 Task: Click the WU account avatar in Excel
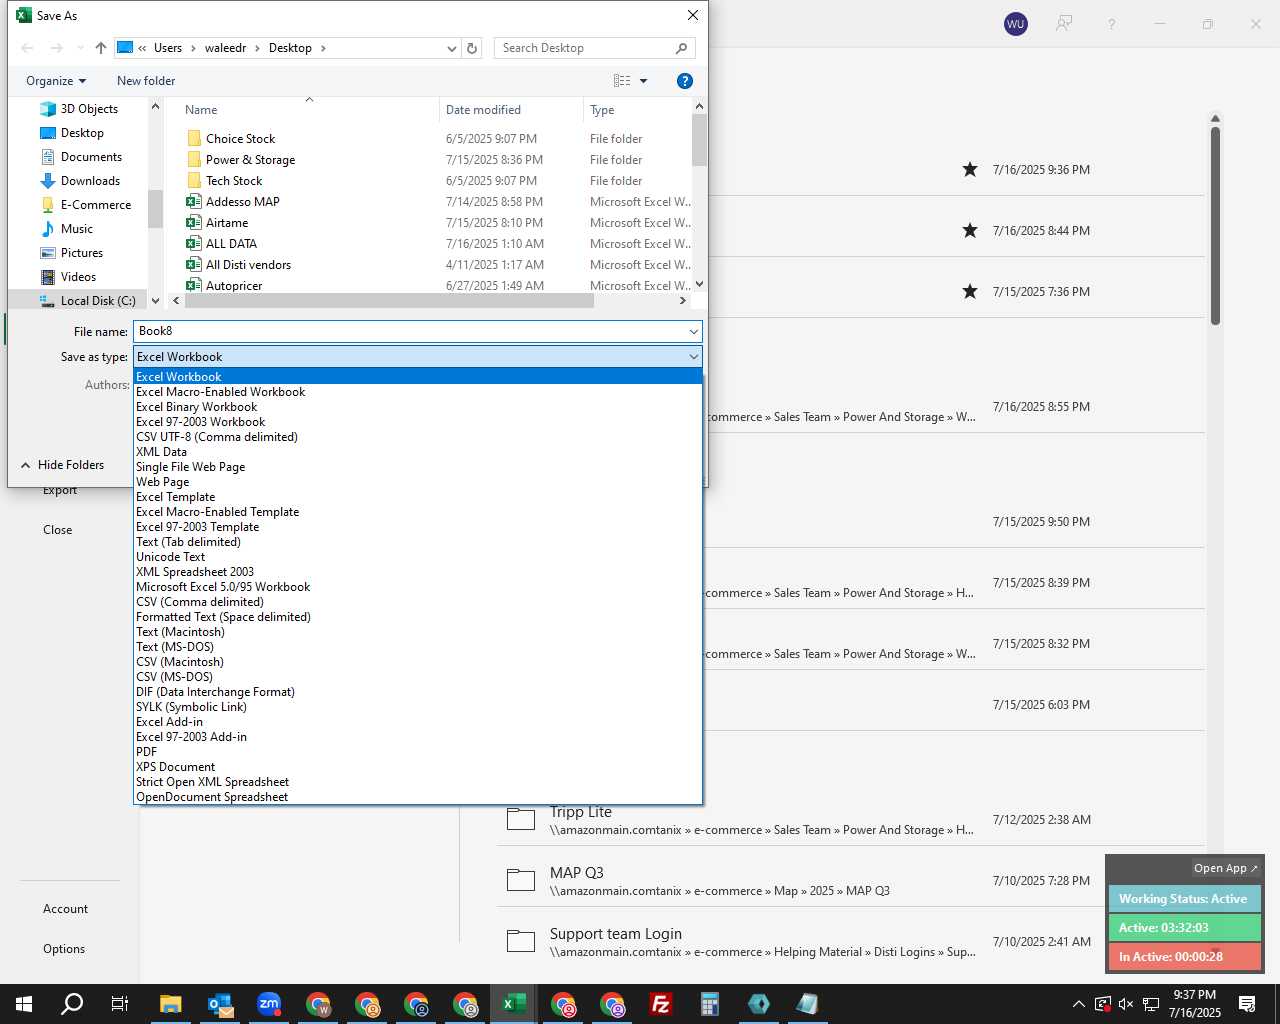1016,24
